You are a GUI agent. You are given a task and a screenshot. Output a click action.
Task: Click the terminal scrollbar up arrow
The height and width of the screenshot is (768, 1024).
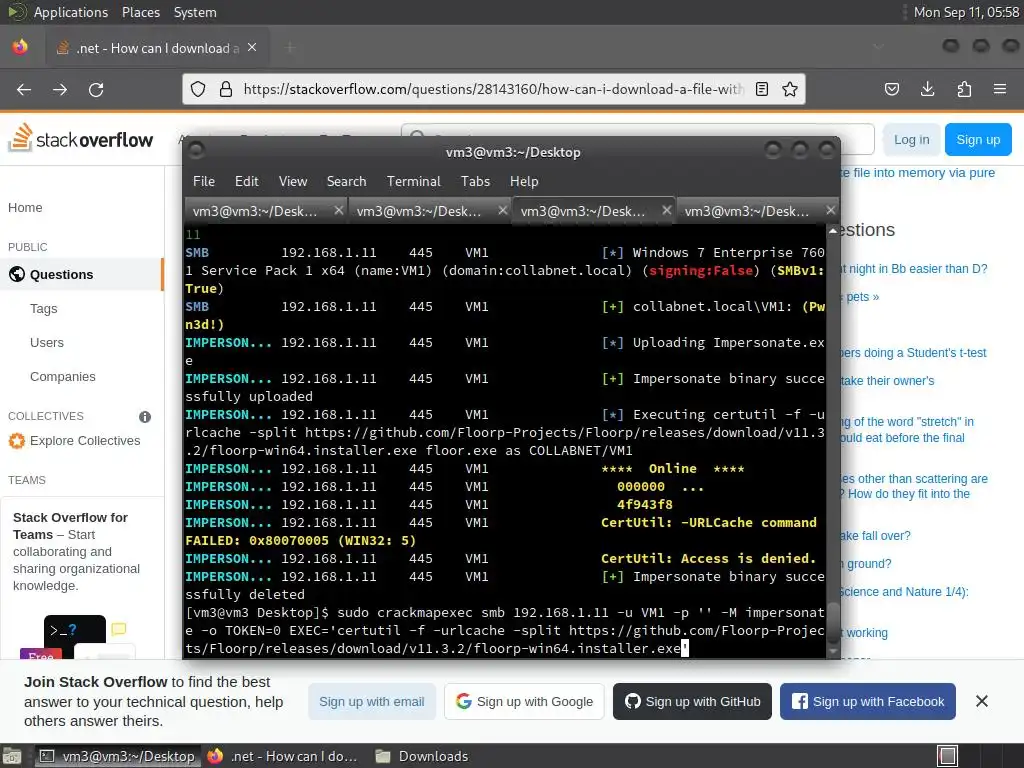click(x=833, y=231)
